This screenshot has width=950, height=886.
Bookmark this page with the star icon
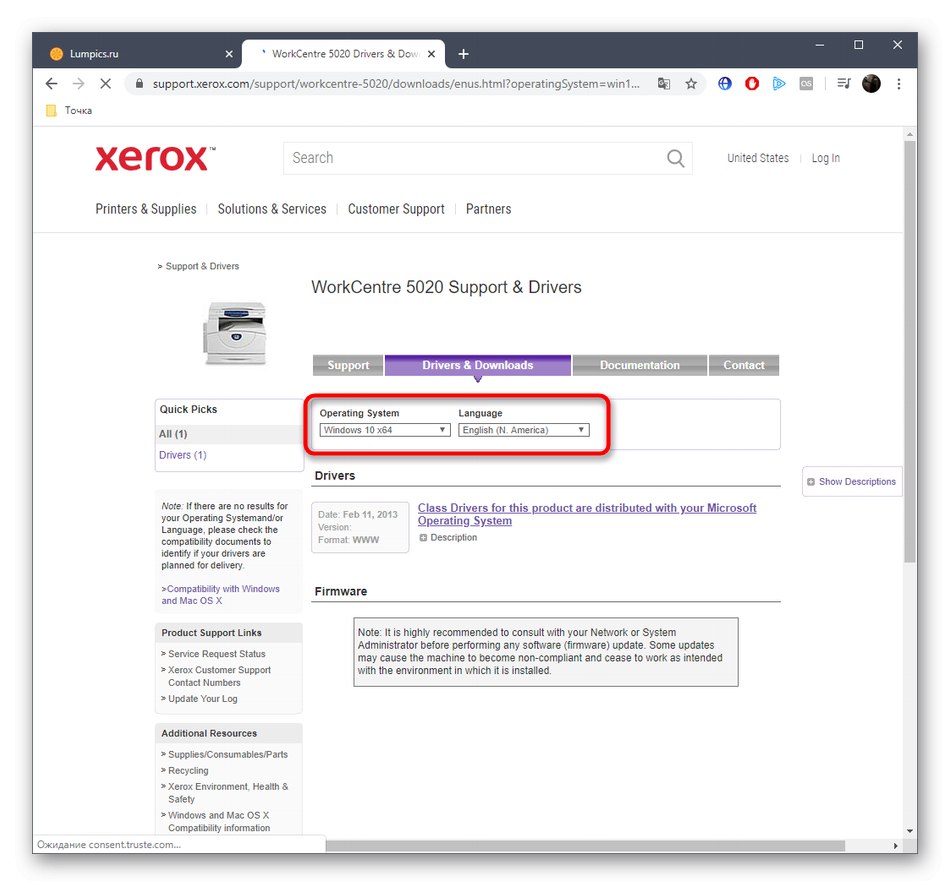691,84
